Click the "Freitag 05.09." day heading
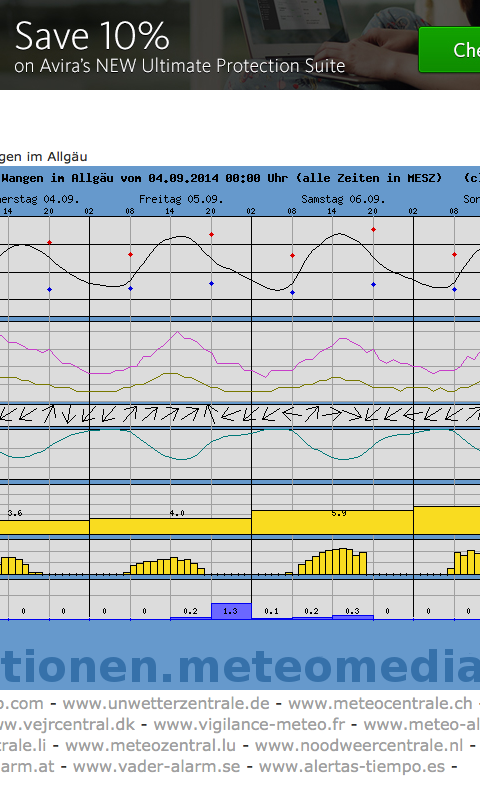 click(x=181, y=199)
